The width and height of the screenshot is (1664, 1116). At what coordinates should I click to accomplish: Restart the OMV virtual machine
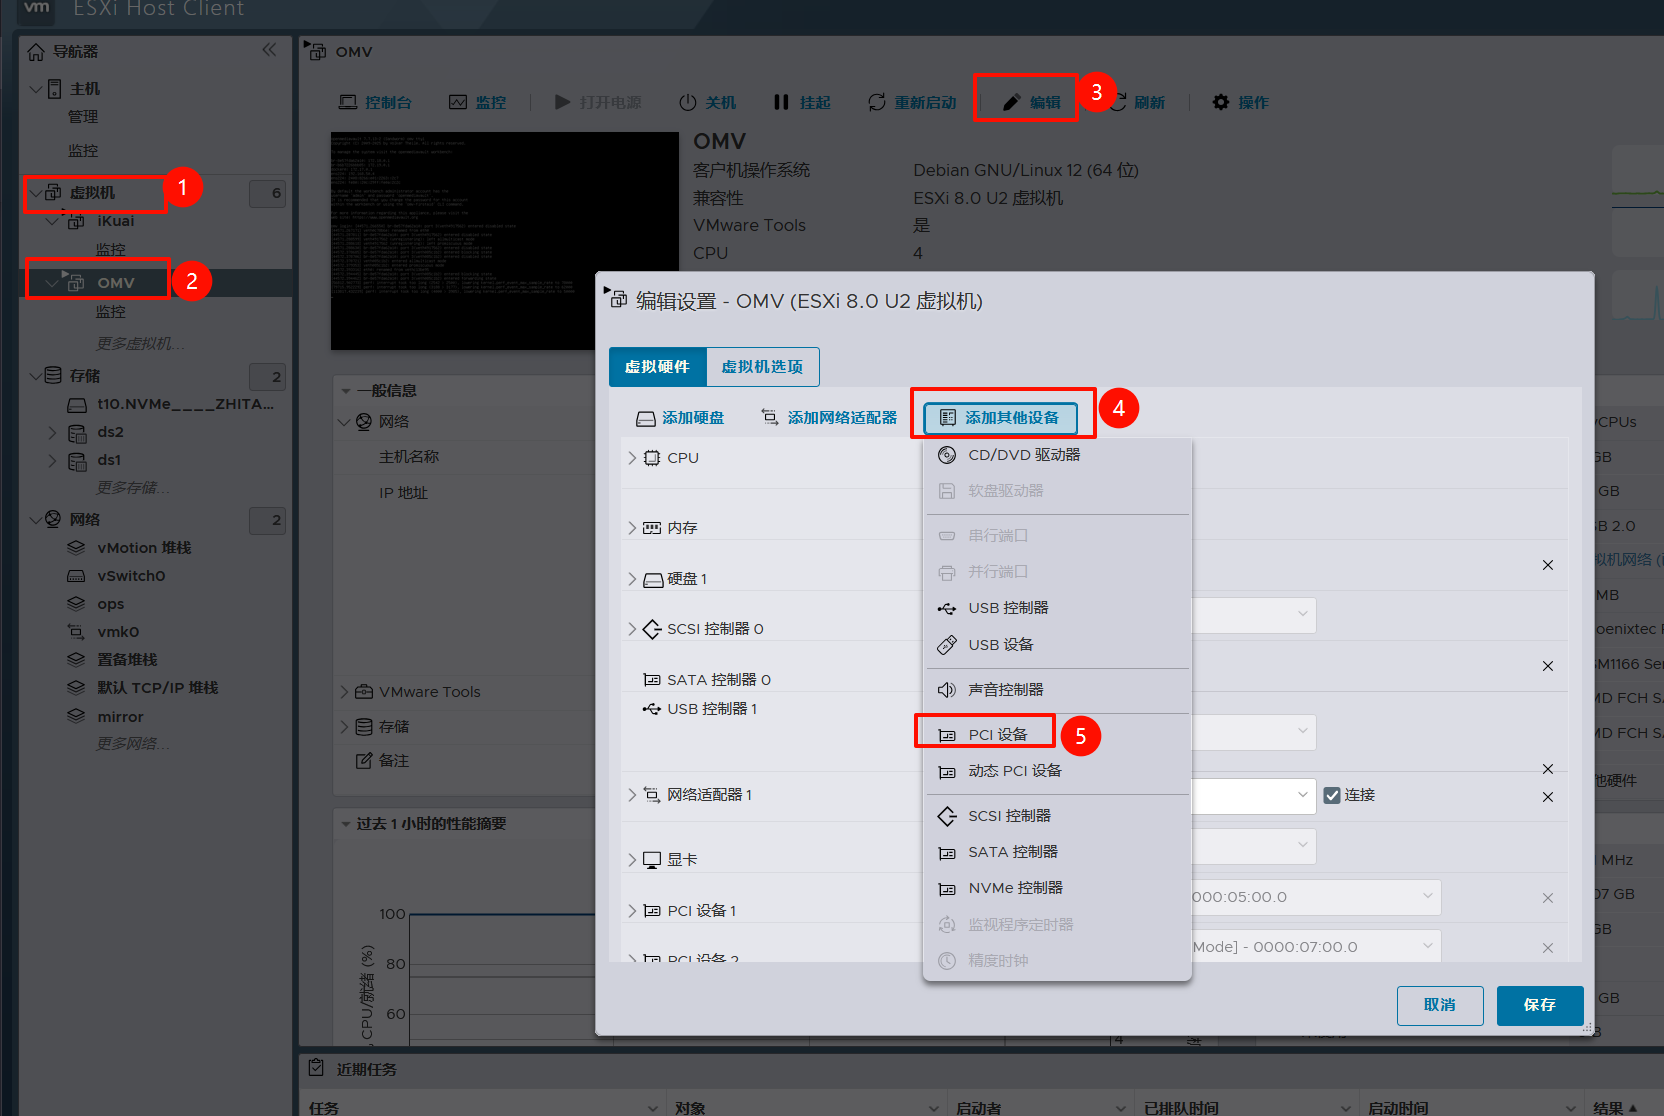[x=912, y=102]
